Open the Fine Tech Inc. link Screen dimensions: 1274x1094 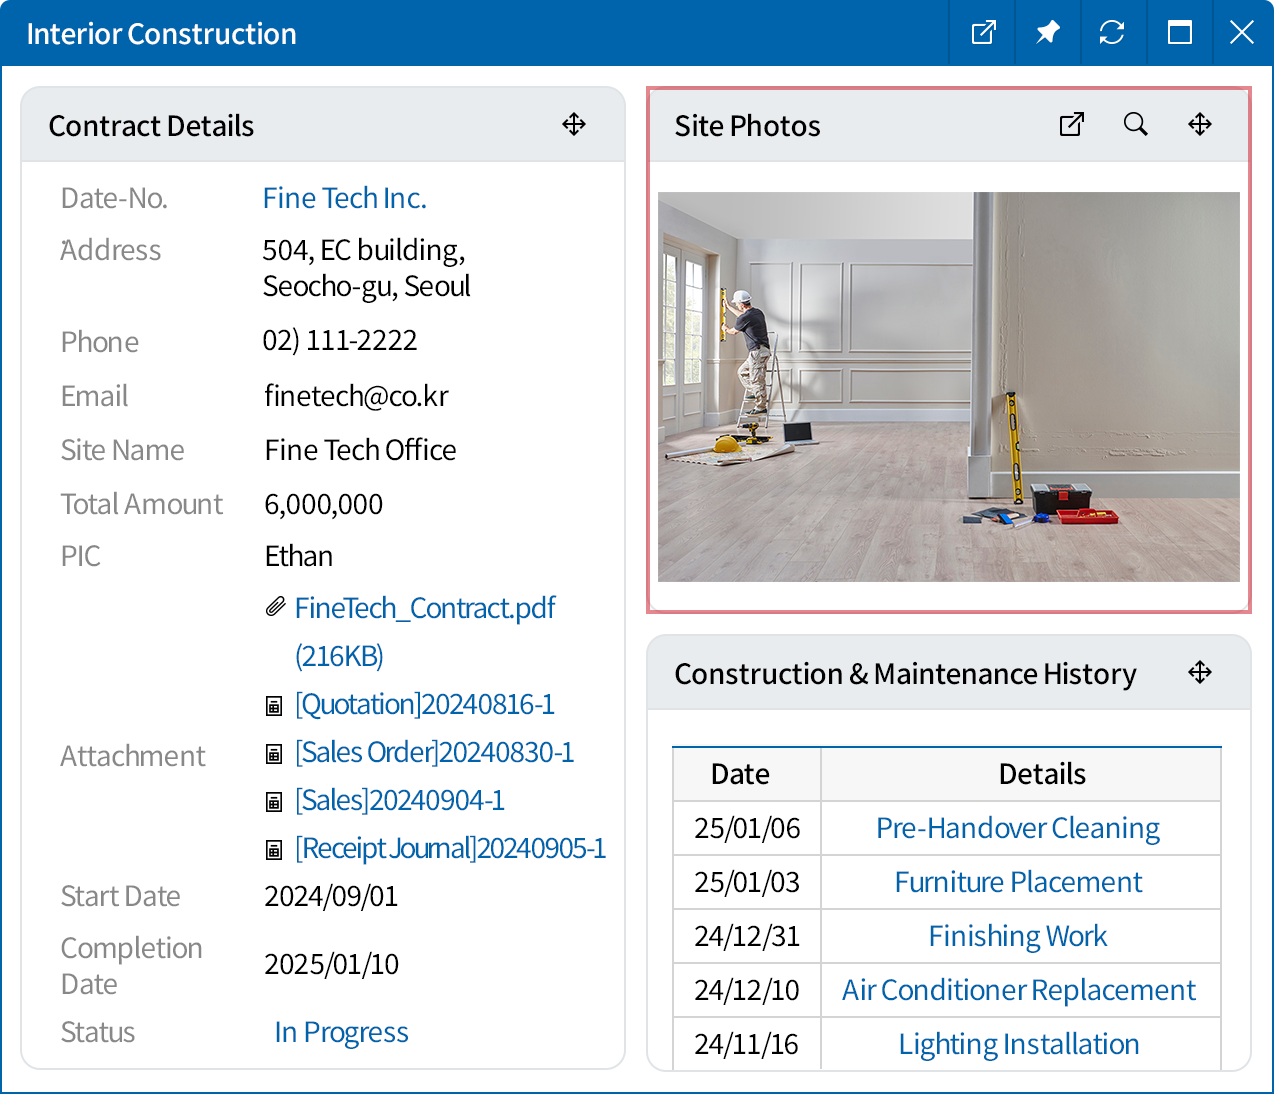[x=344, y=198]
